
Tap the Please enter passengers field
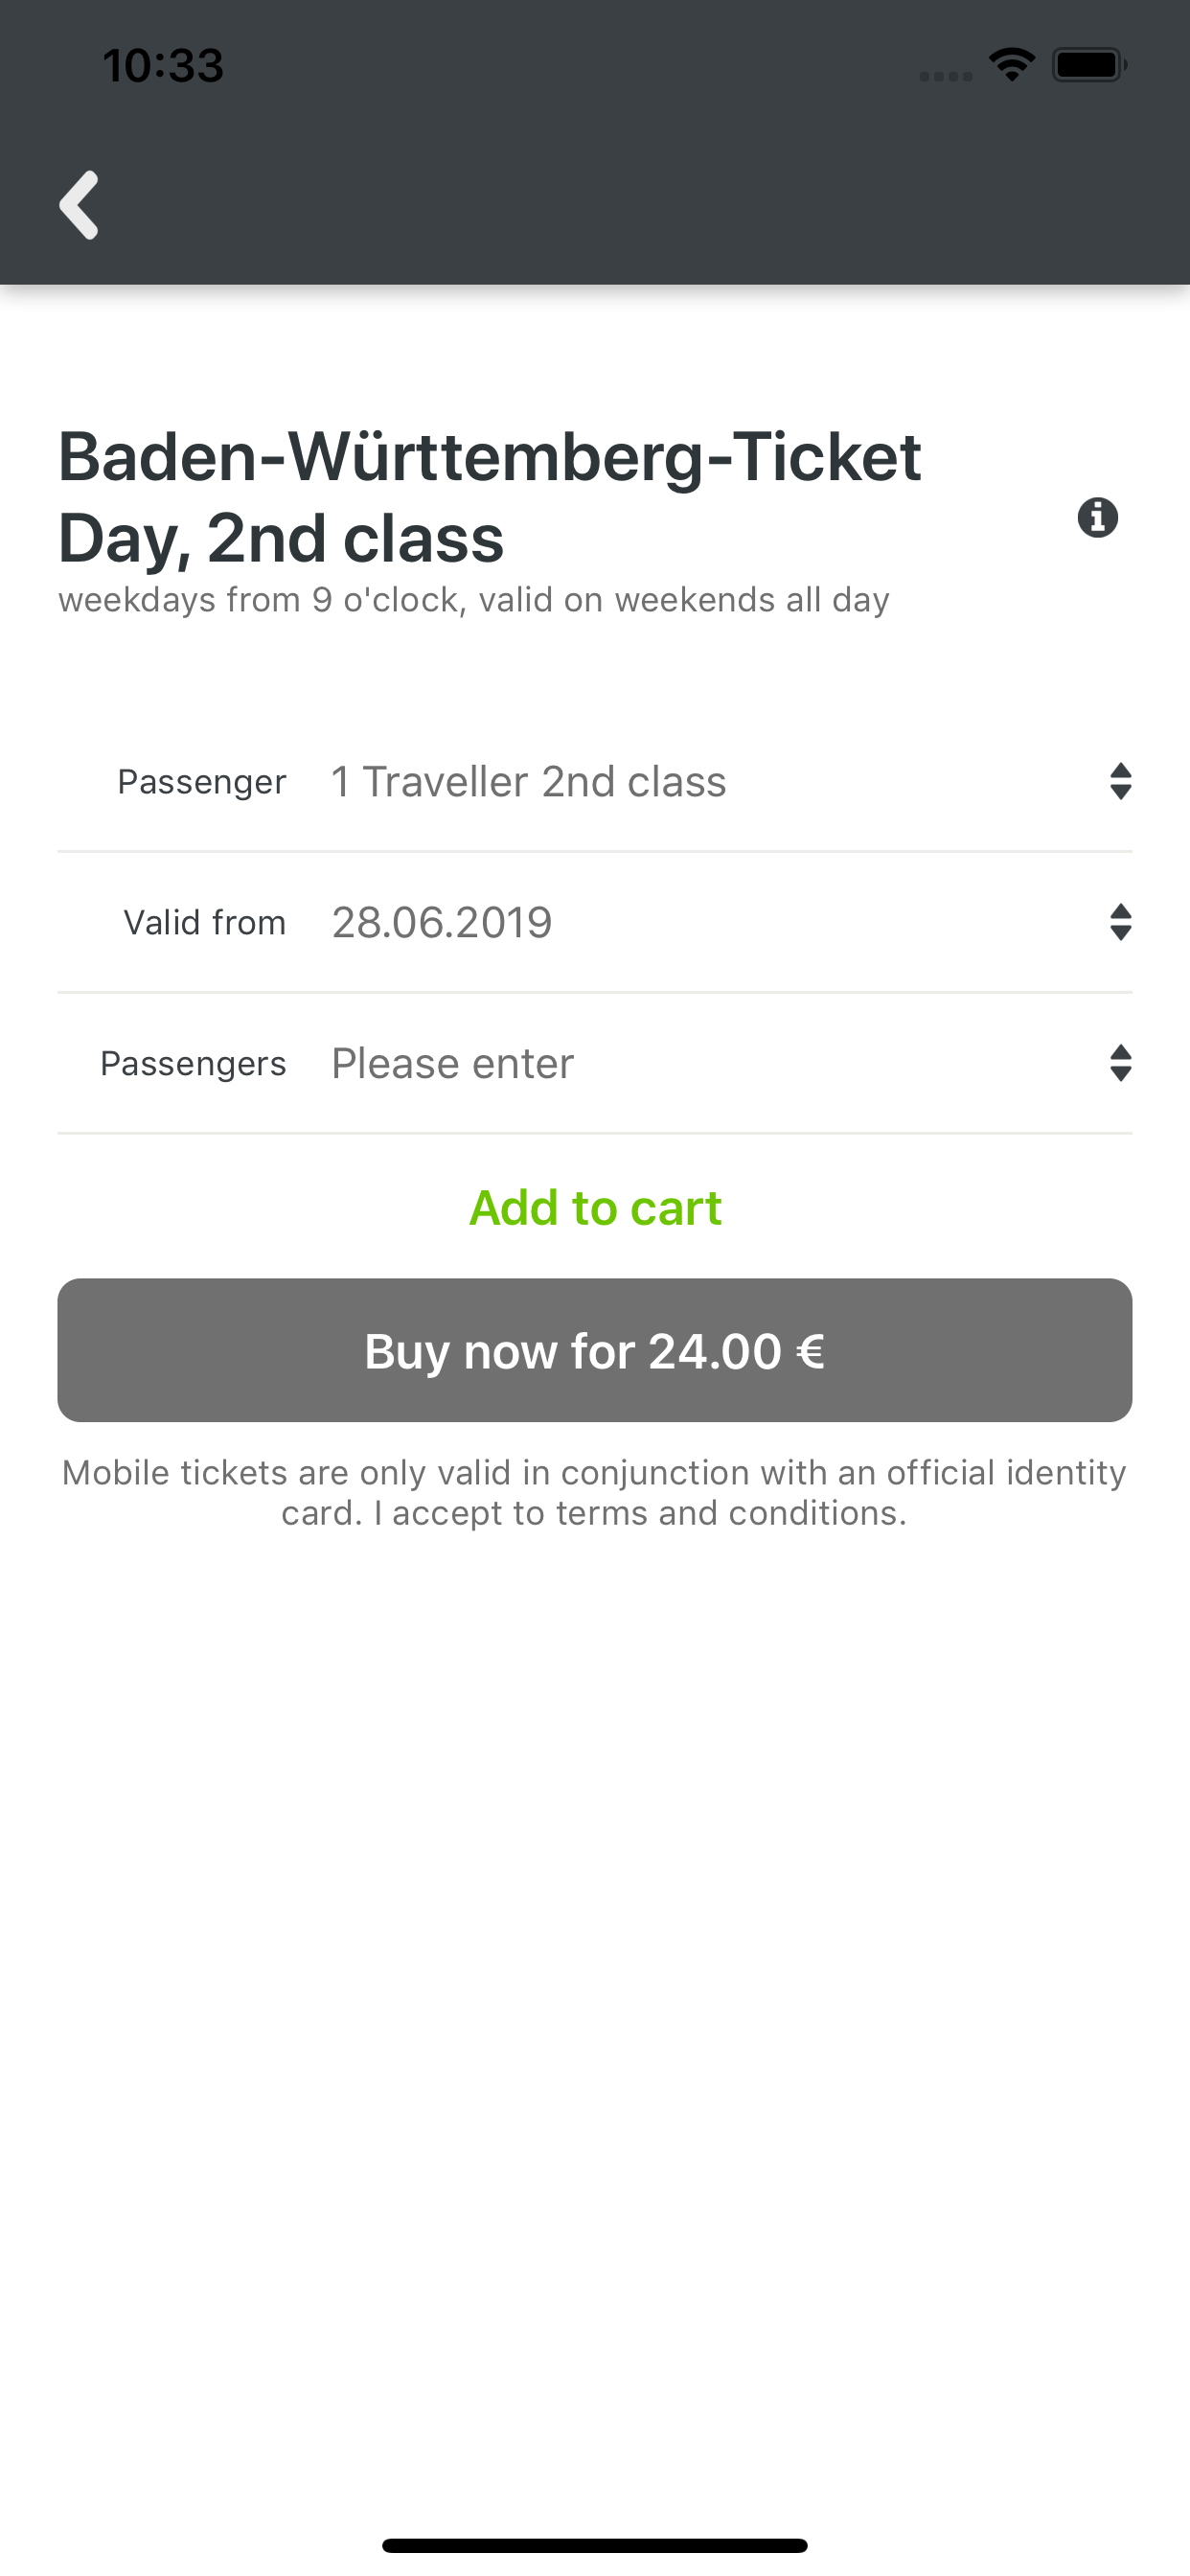click(x=452, y=1063)
